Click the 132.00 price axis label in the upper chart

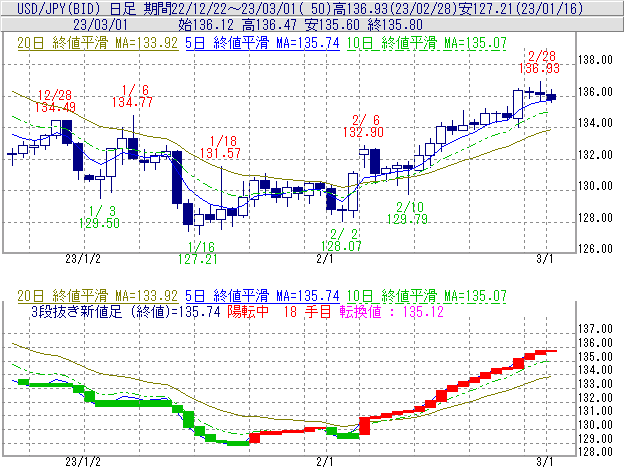pyautogui.click(x=595, y=154)
